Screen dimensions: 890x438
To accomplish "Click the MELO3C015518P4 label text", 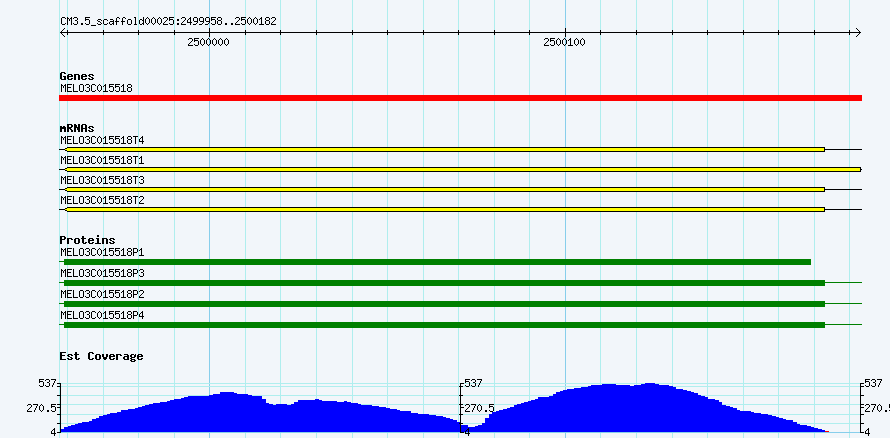I will (102, 315).
